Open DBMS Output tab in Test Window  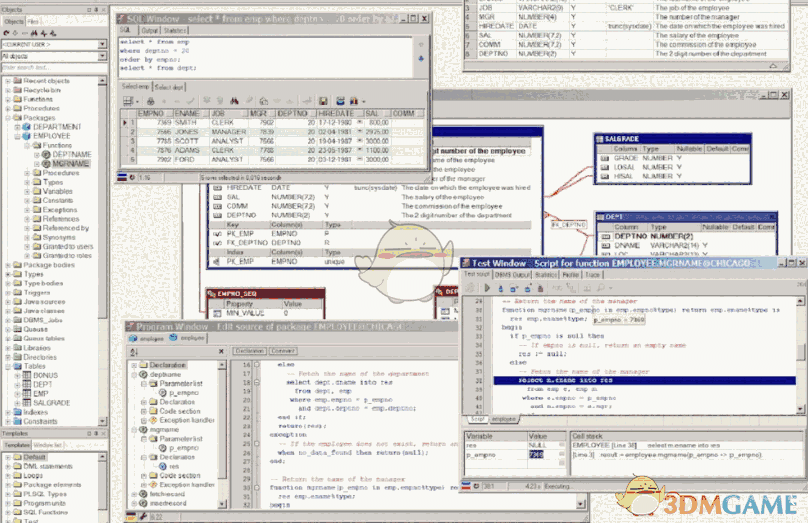(x=512, y=275)
